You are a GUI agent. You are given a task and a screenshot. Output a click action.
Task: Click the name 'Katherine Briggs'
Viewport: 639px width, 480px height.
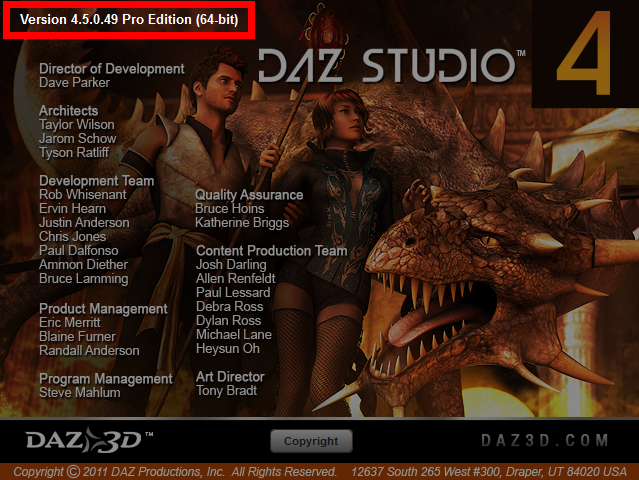tap(242, 222)
